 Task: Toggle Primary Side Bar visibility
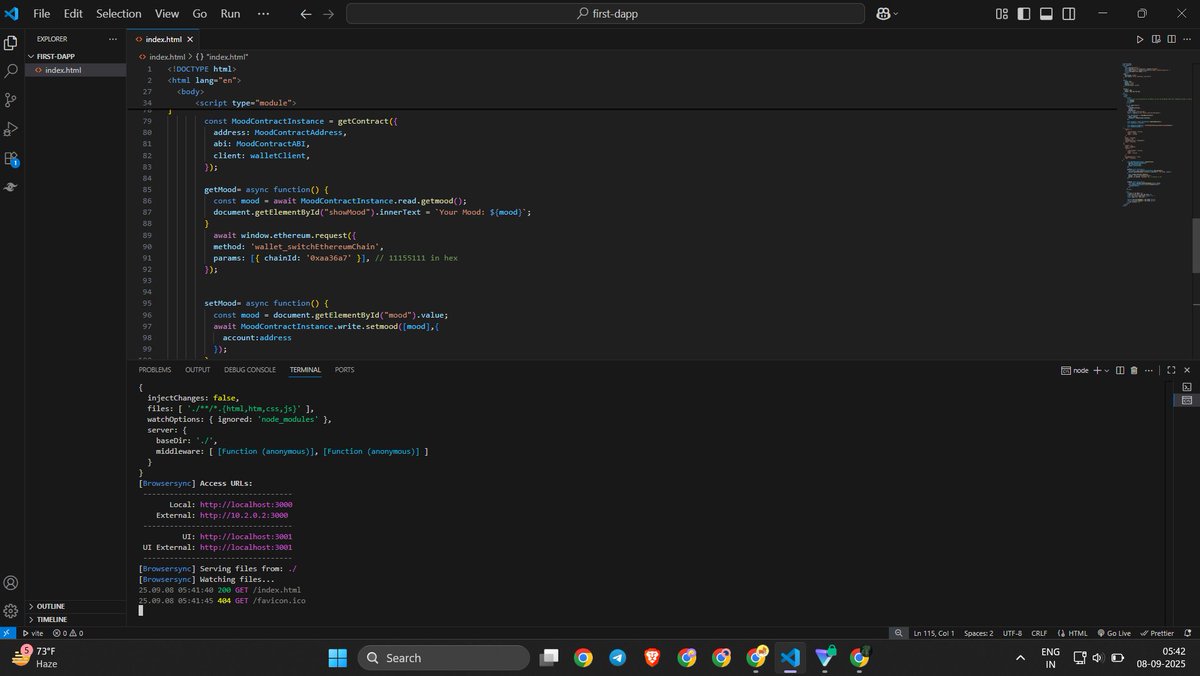click(1024, 14)
